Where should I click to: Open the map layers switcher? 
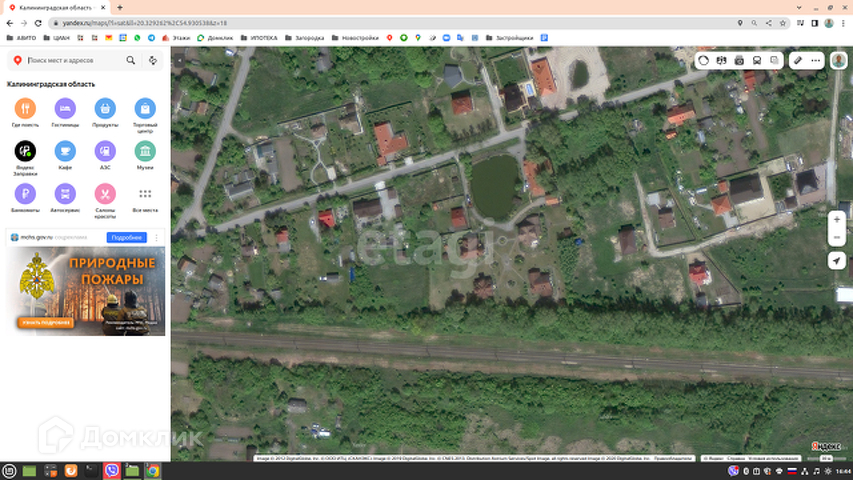tap(774, 60)
